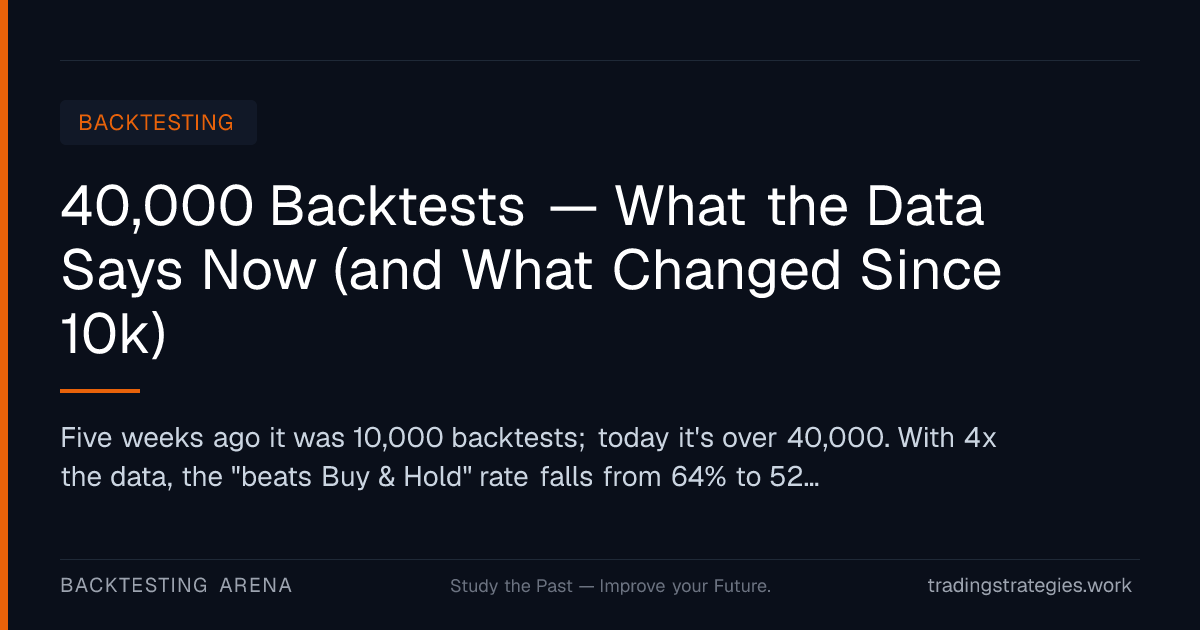The width and height of the screenshot is (1200, 630).
Task: Click "Improve your Future." in footer tagline
Action: [685, 586]
